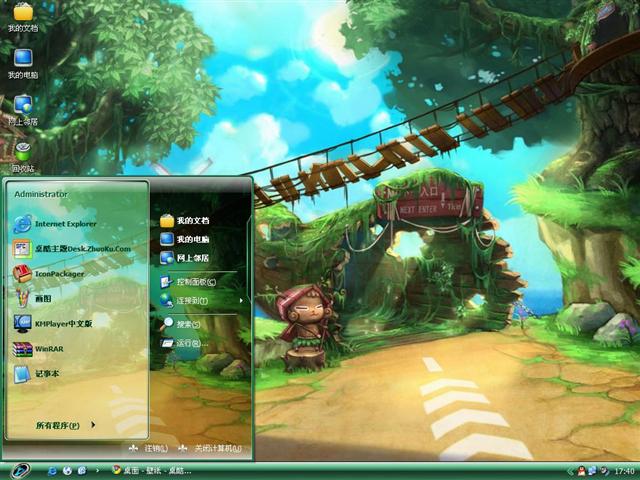Open 网上邻居 icon on the desktop
Viewport: 640px width, 480px height.
[23, 110]
